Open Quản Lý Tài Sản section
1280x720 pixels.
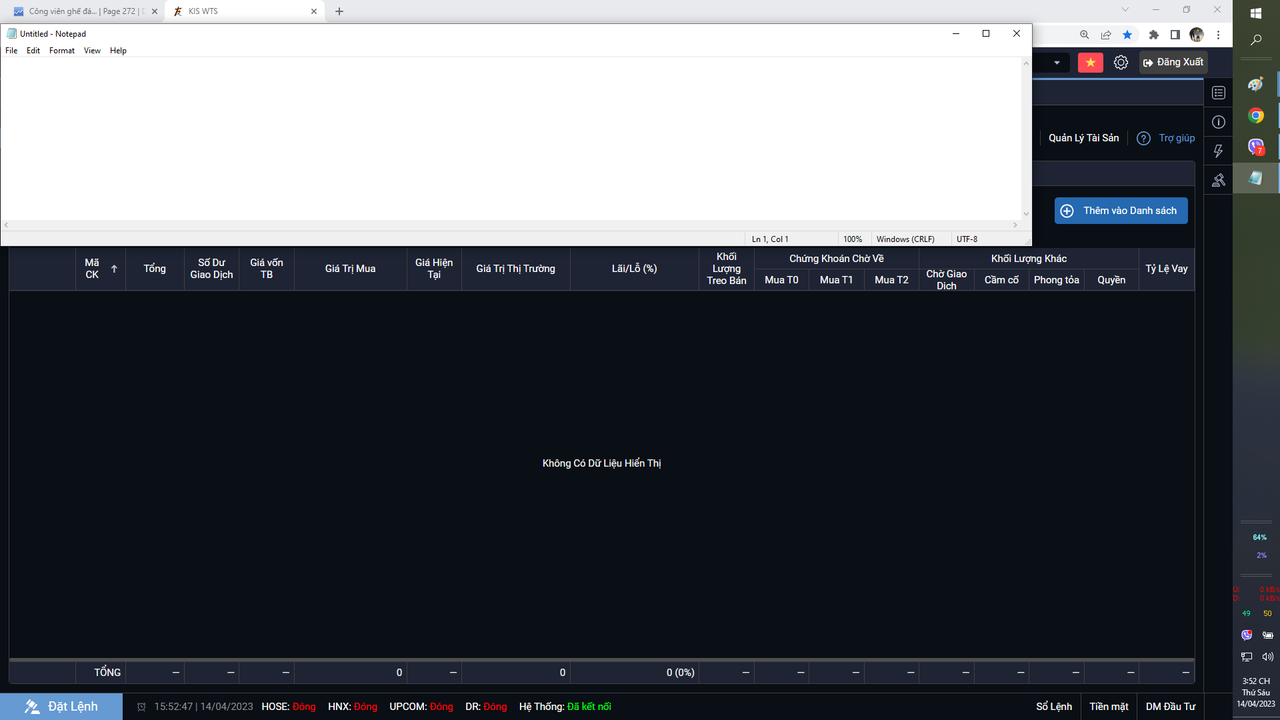(1084, 138)
